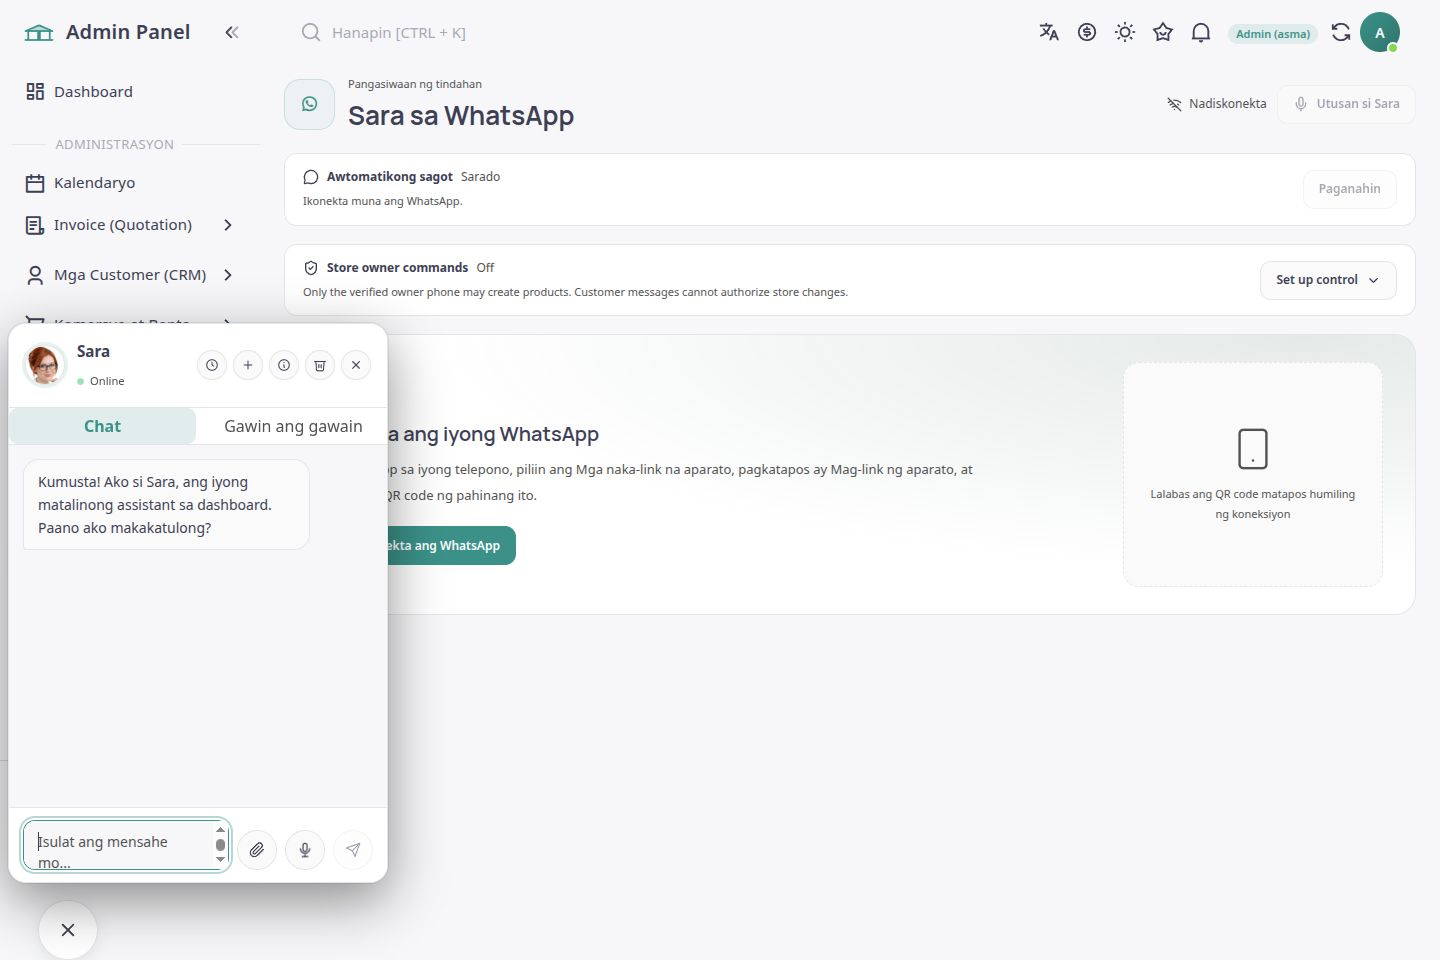The width and height of the screenshot is (1440, 960).
Task: Click the Admin (asma) badge
Action: point(1273,33)
